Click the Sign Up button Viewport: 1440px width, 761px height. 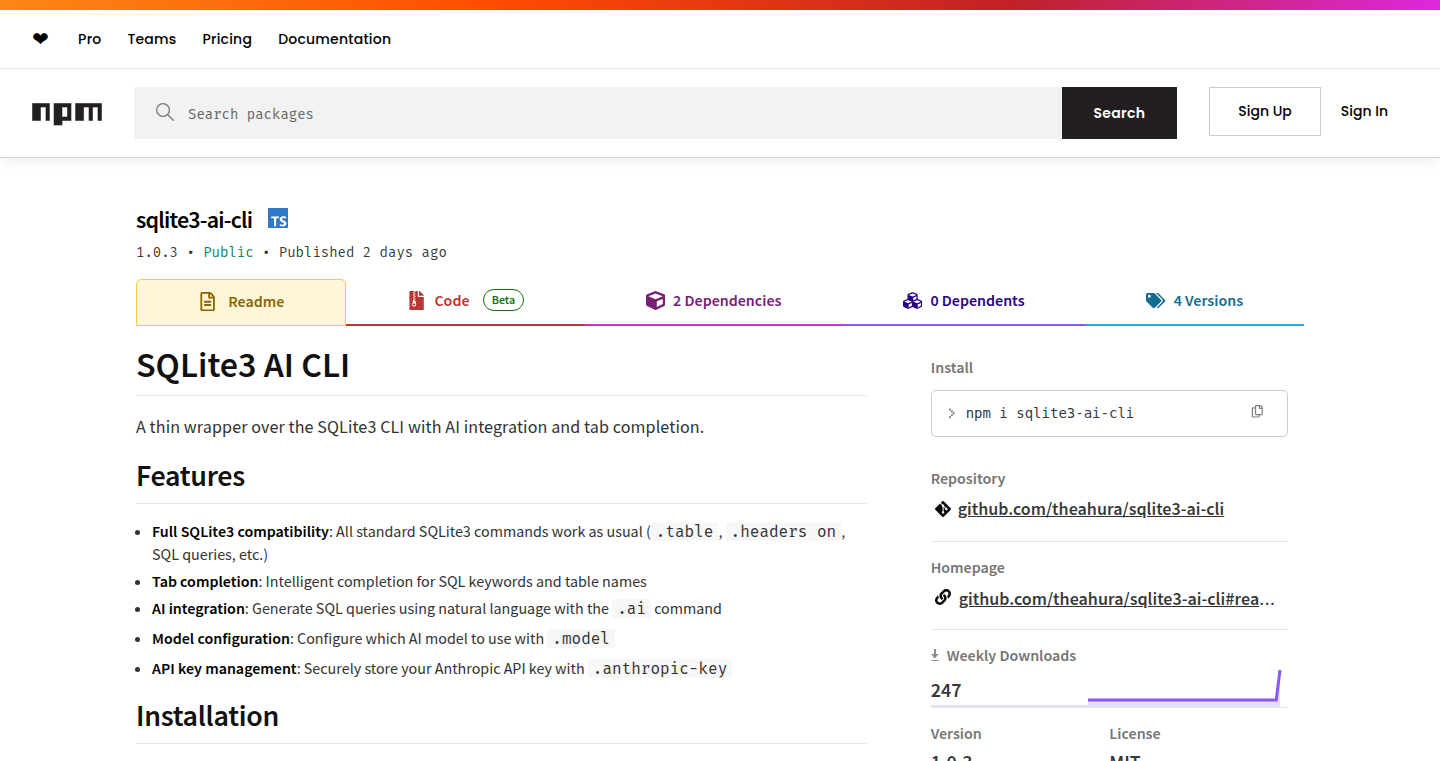(x=1265, y=111)
